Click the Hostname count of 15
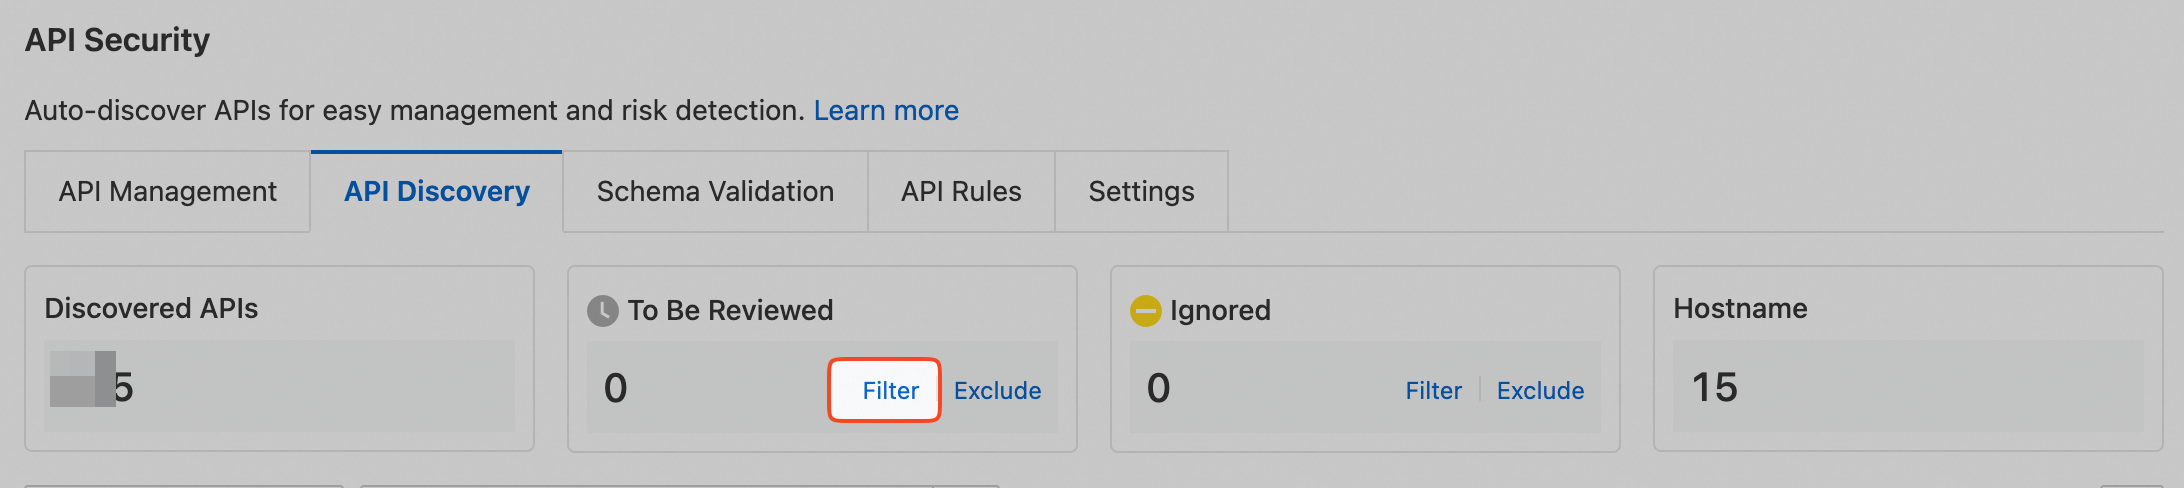The width and height of the screenshot is (2184, 488). pos(1714,387)
